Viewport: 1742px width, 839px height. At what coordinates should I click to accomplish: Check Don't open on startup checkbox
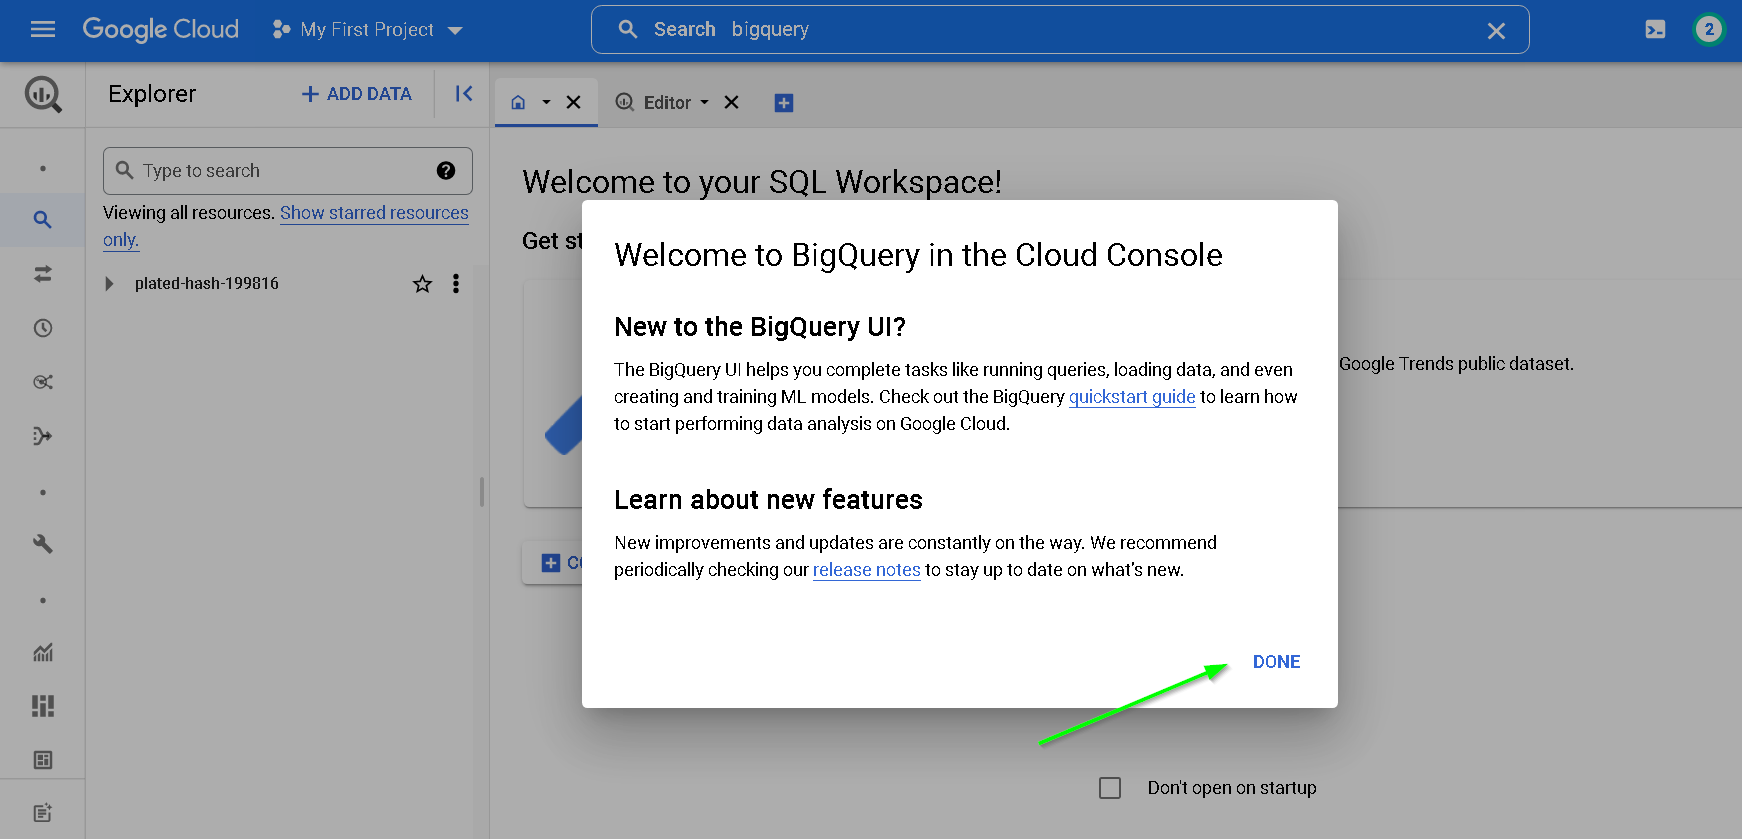(1110, 788)
